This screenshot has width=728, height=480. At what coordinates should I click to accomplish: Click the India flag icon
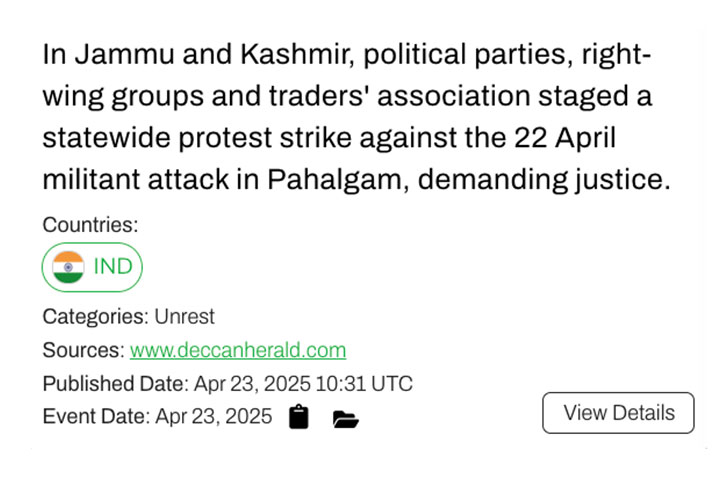coord(68,268)
